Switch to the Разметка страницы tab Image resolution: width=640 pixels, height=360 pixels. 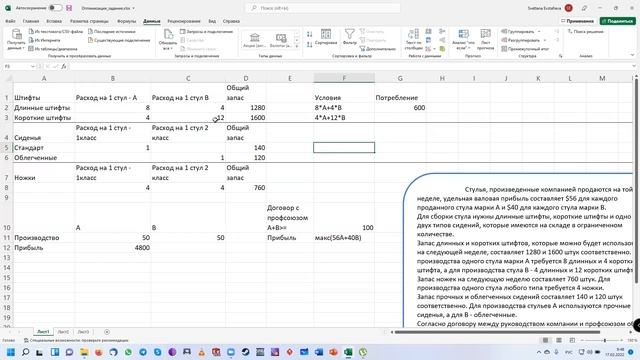pyautogui.click(x=89, y=21)
